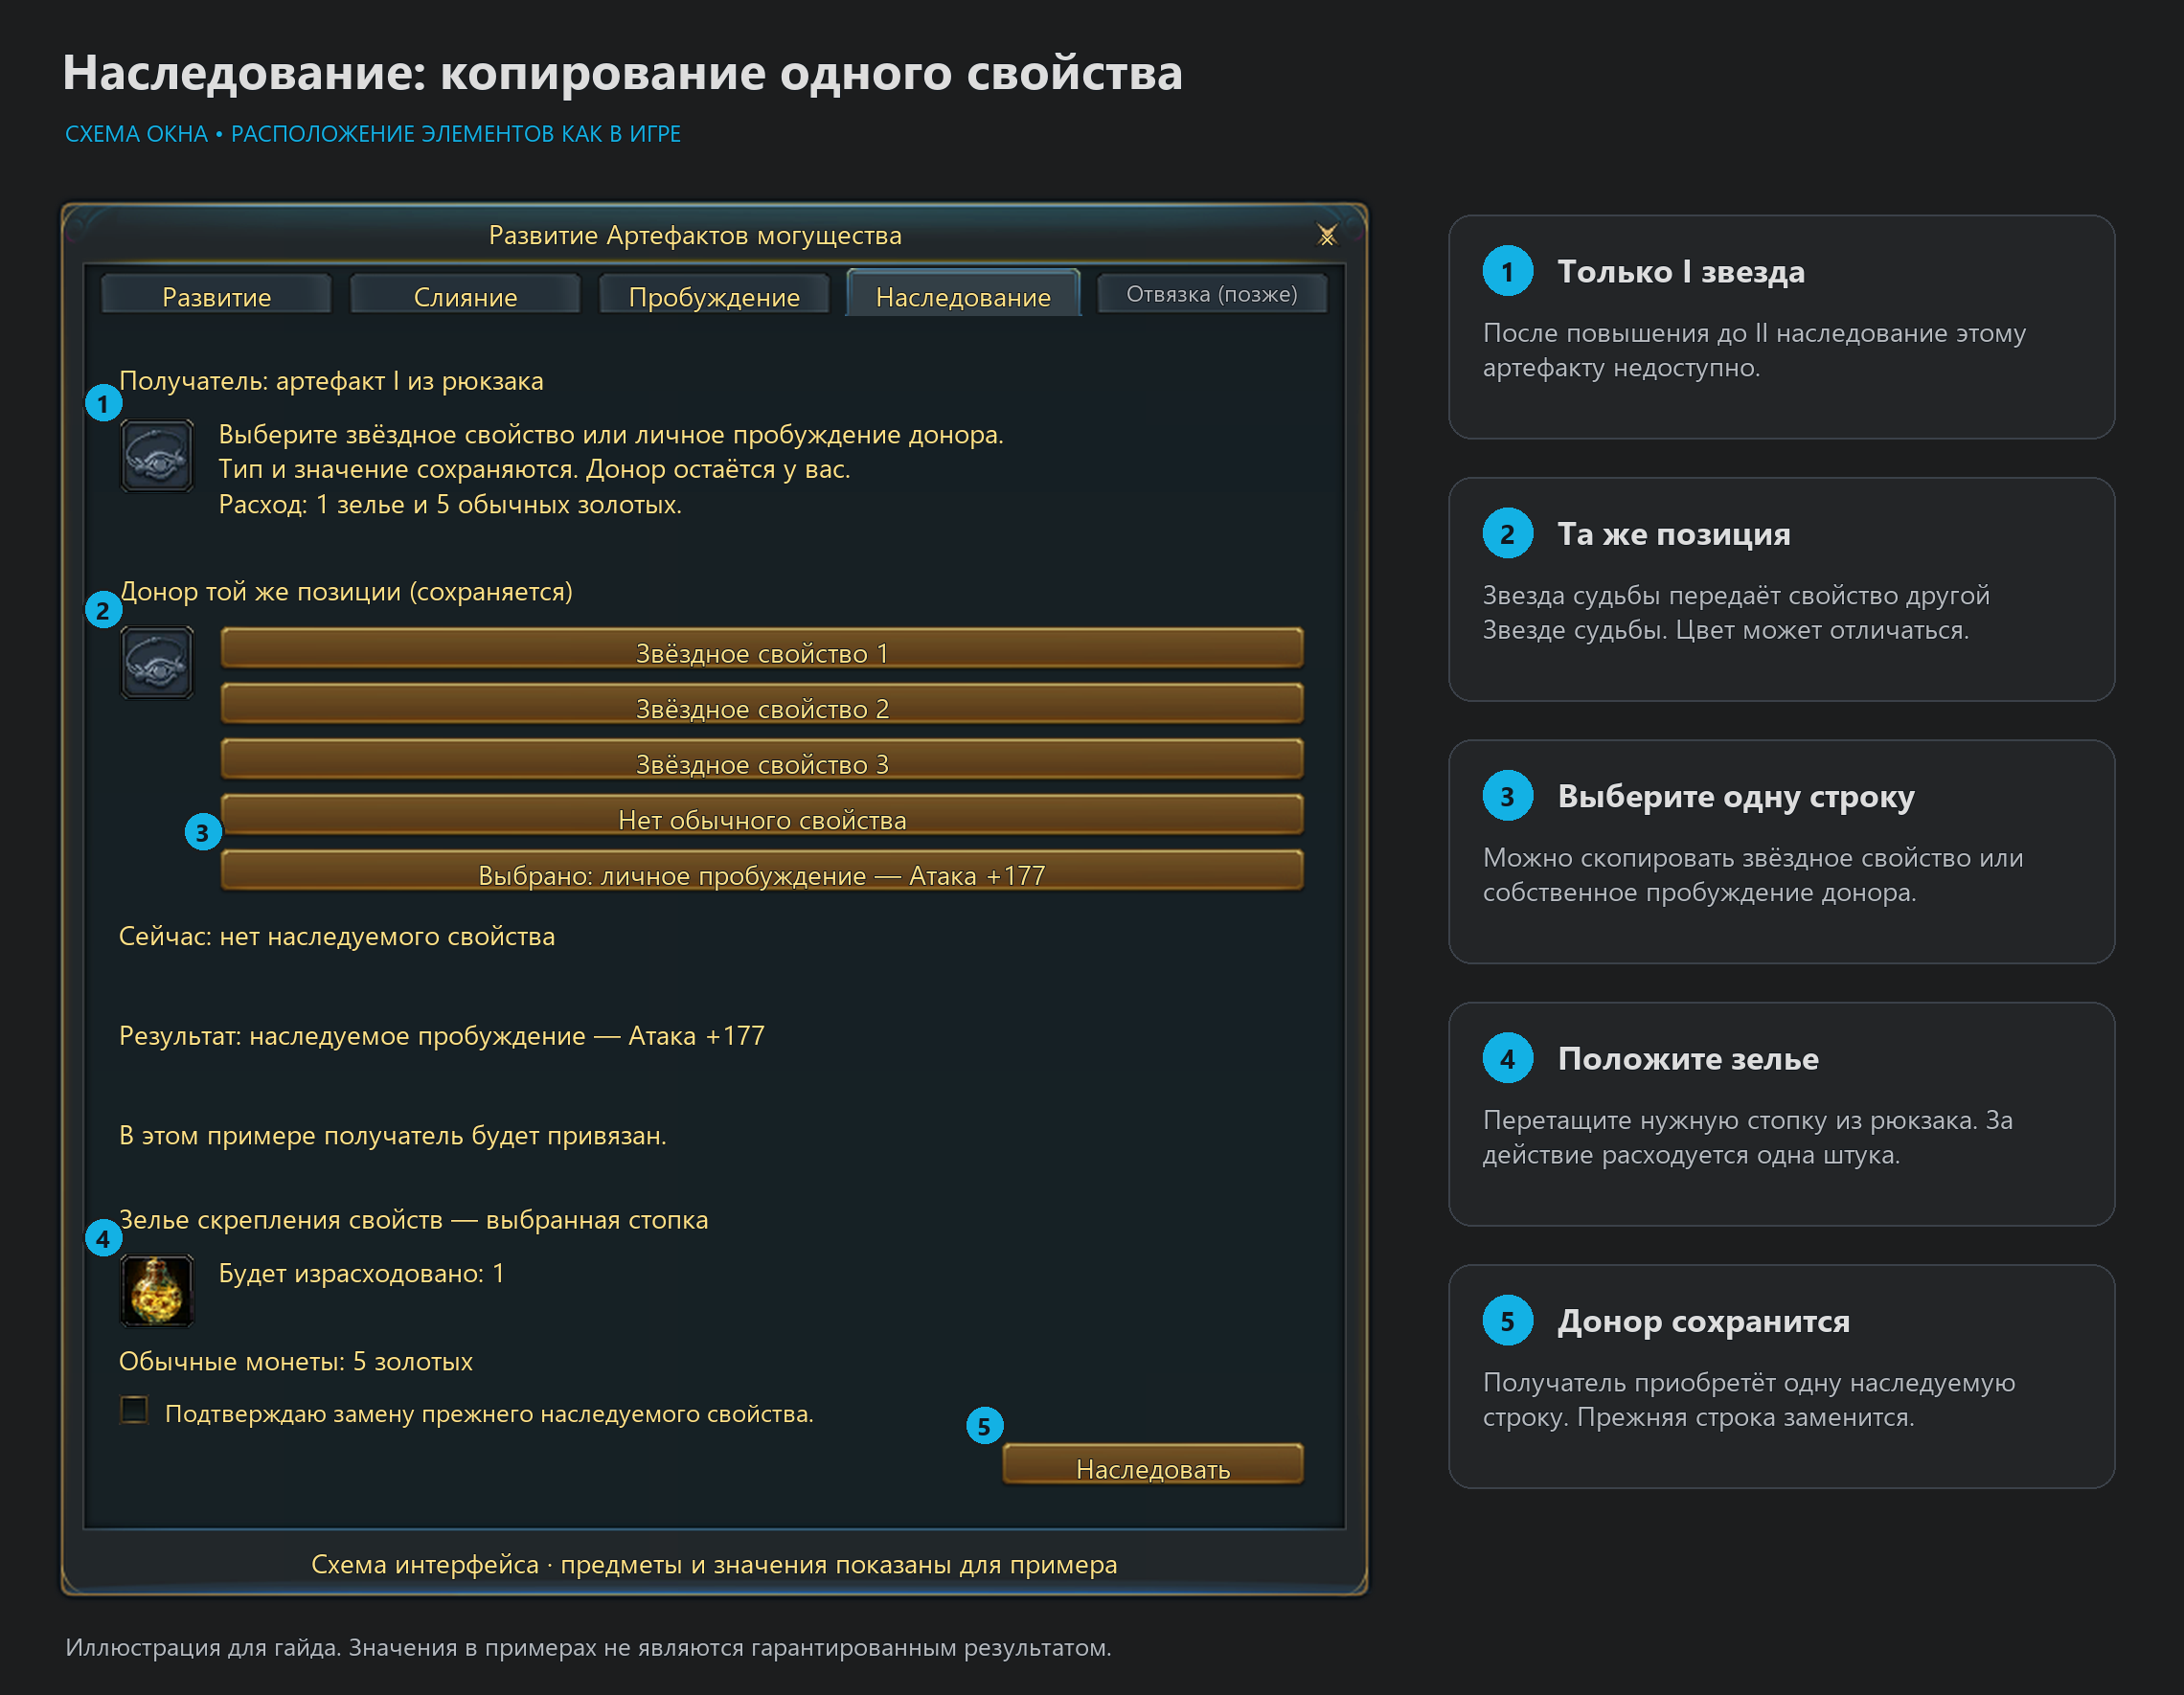Open the Отвязка (позже) tab
This screenshot has height=1695, width=2184.
(x=1212, y=294)
